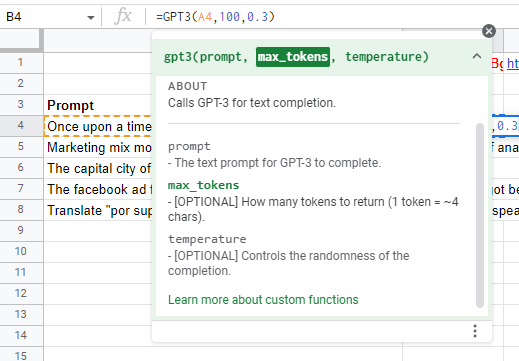Click How many tokens to return description
This screenshot has height=361, width=519.
[313, 209]
